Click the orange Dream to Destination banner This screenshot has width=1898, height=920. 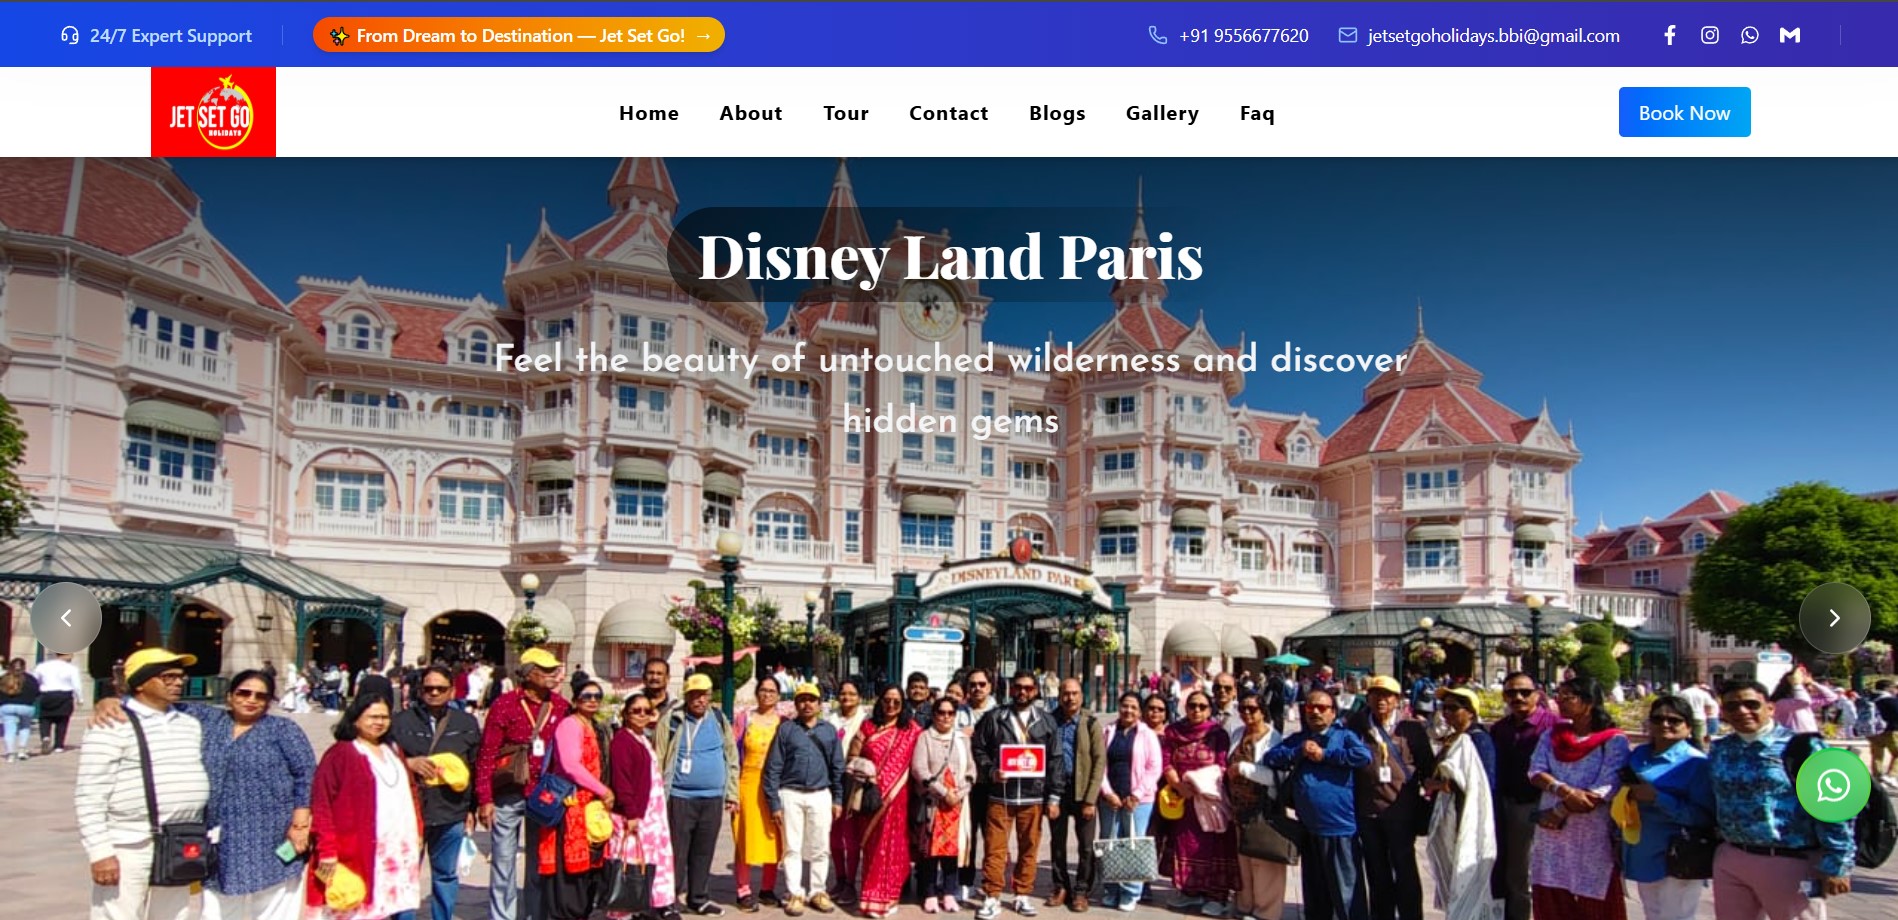coord(518,35)
